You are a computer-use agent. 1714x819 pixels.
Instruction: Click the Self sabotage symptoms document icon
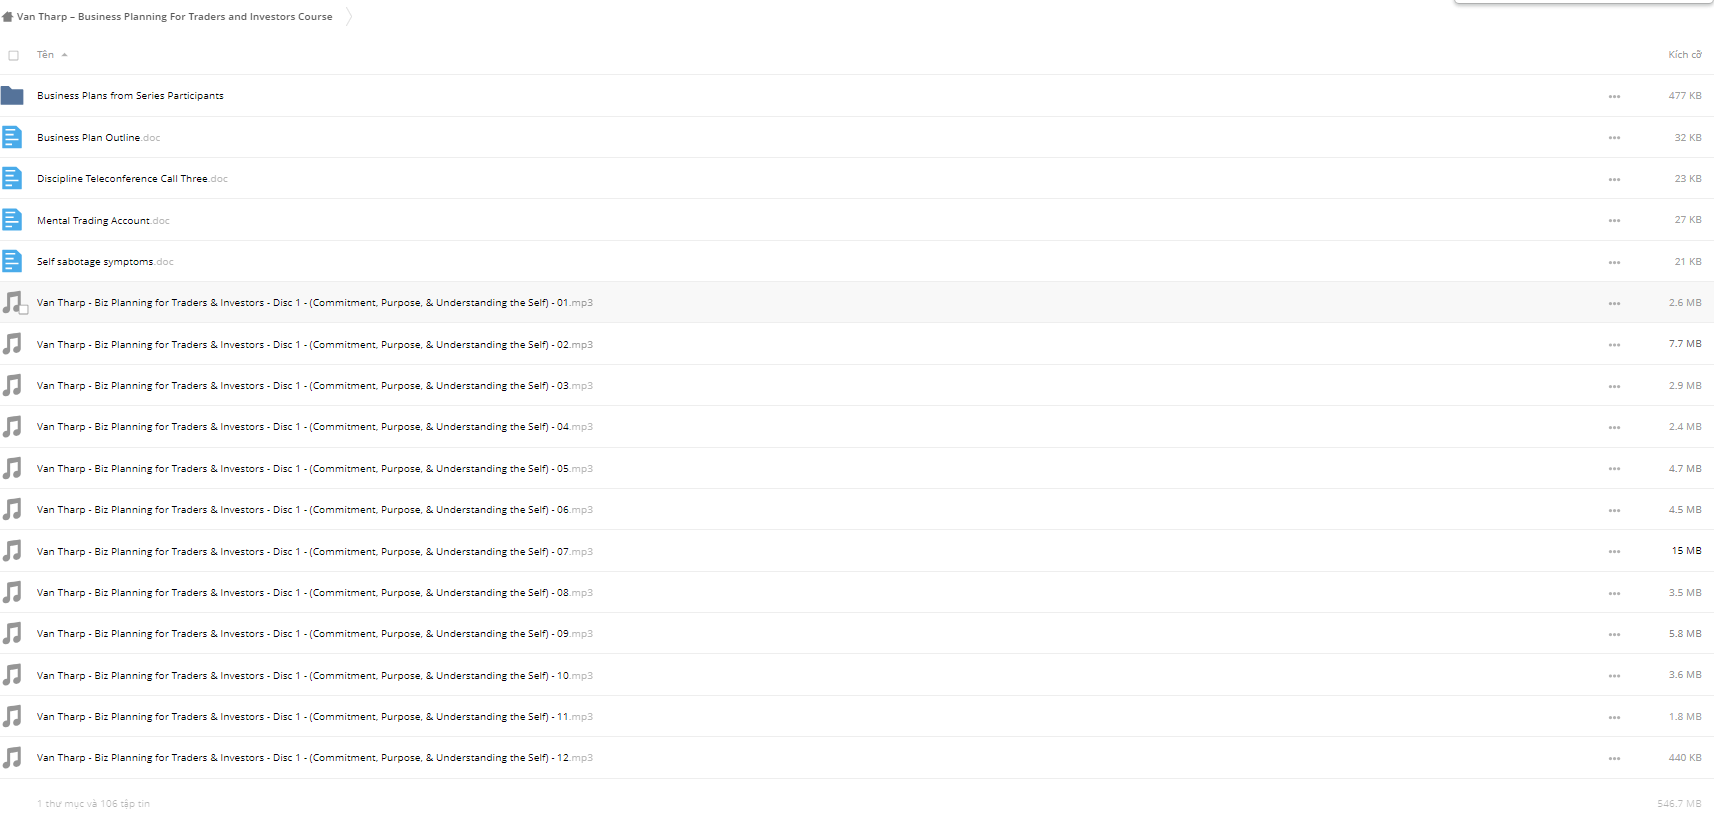tap(12, 261)
